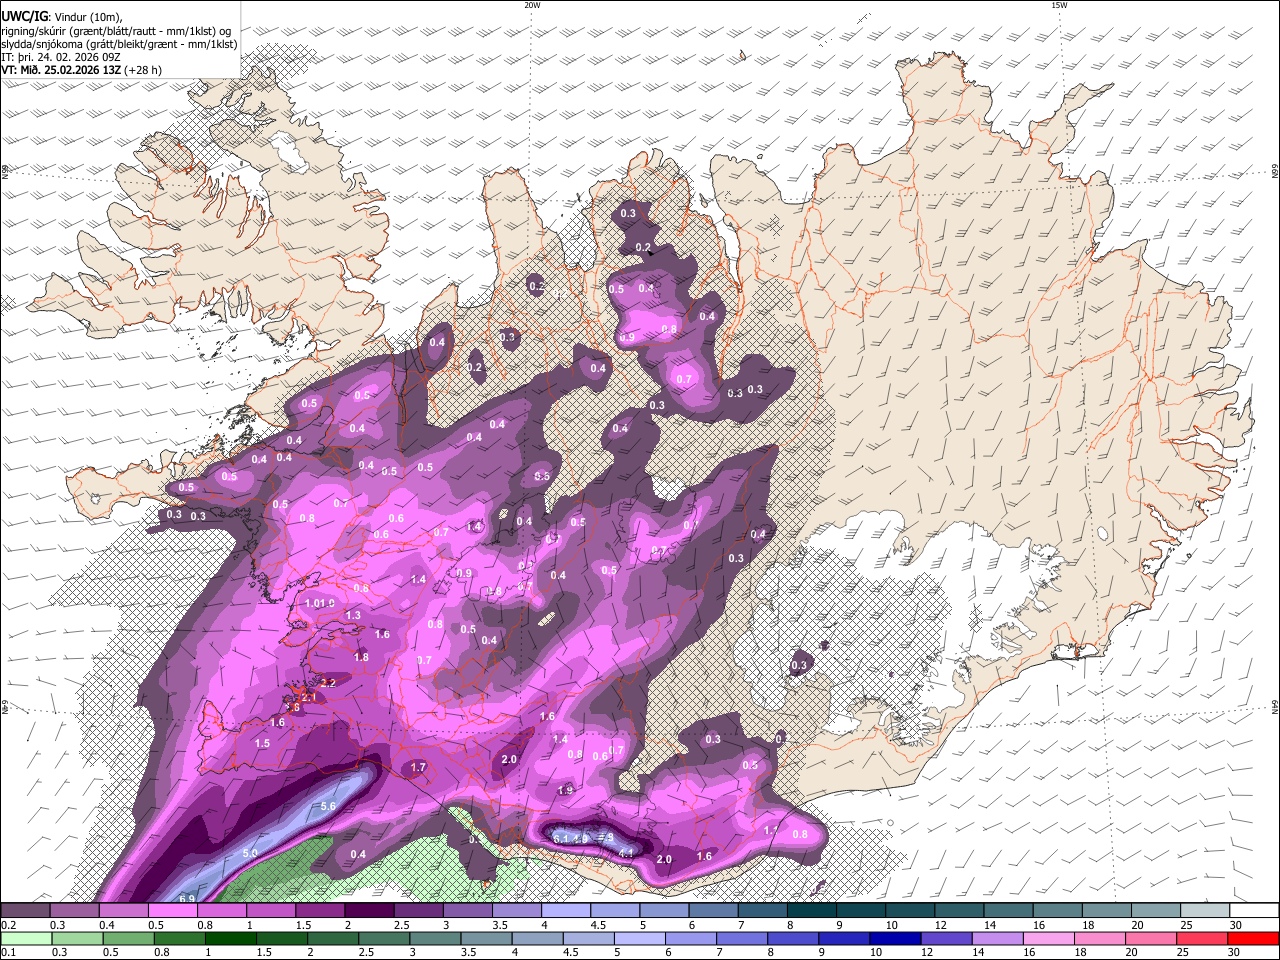
Task: Select the bright magenta swatch between 0.5 and 0.8 in snow legend
Action: (x=172, y=910)
